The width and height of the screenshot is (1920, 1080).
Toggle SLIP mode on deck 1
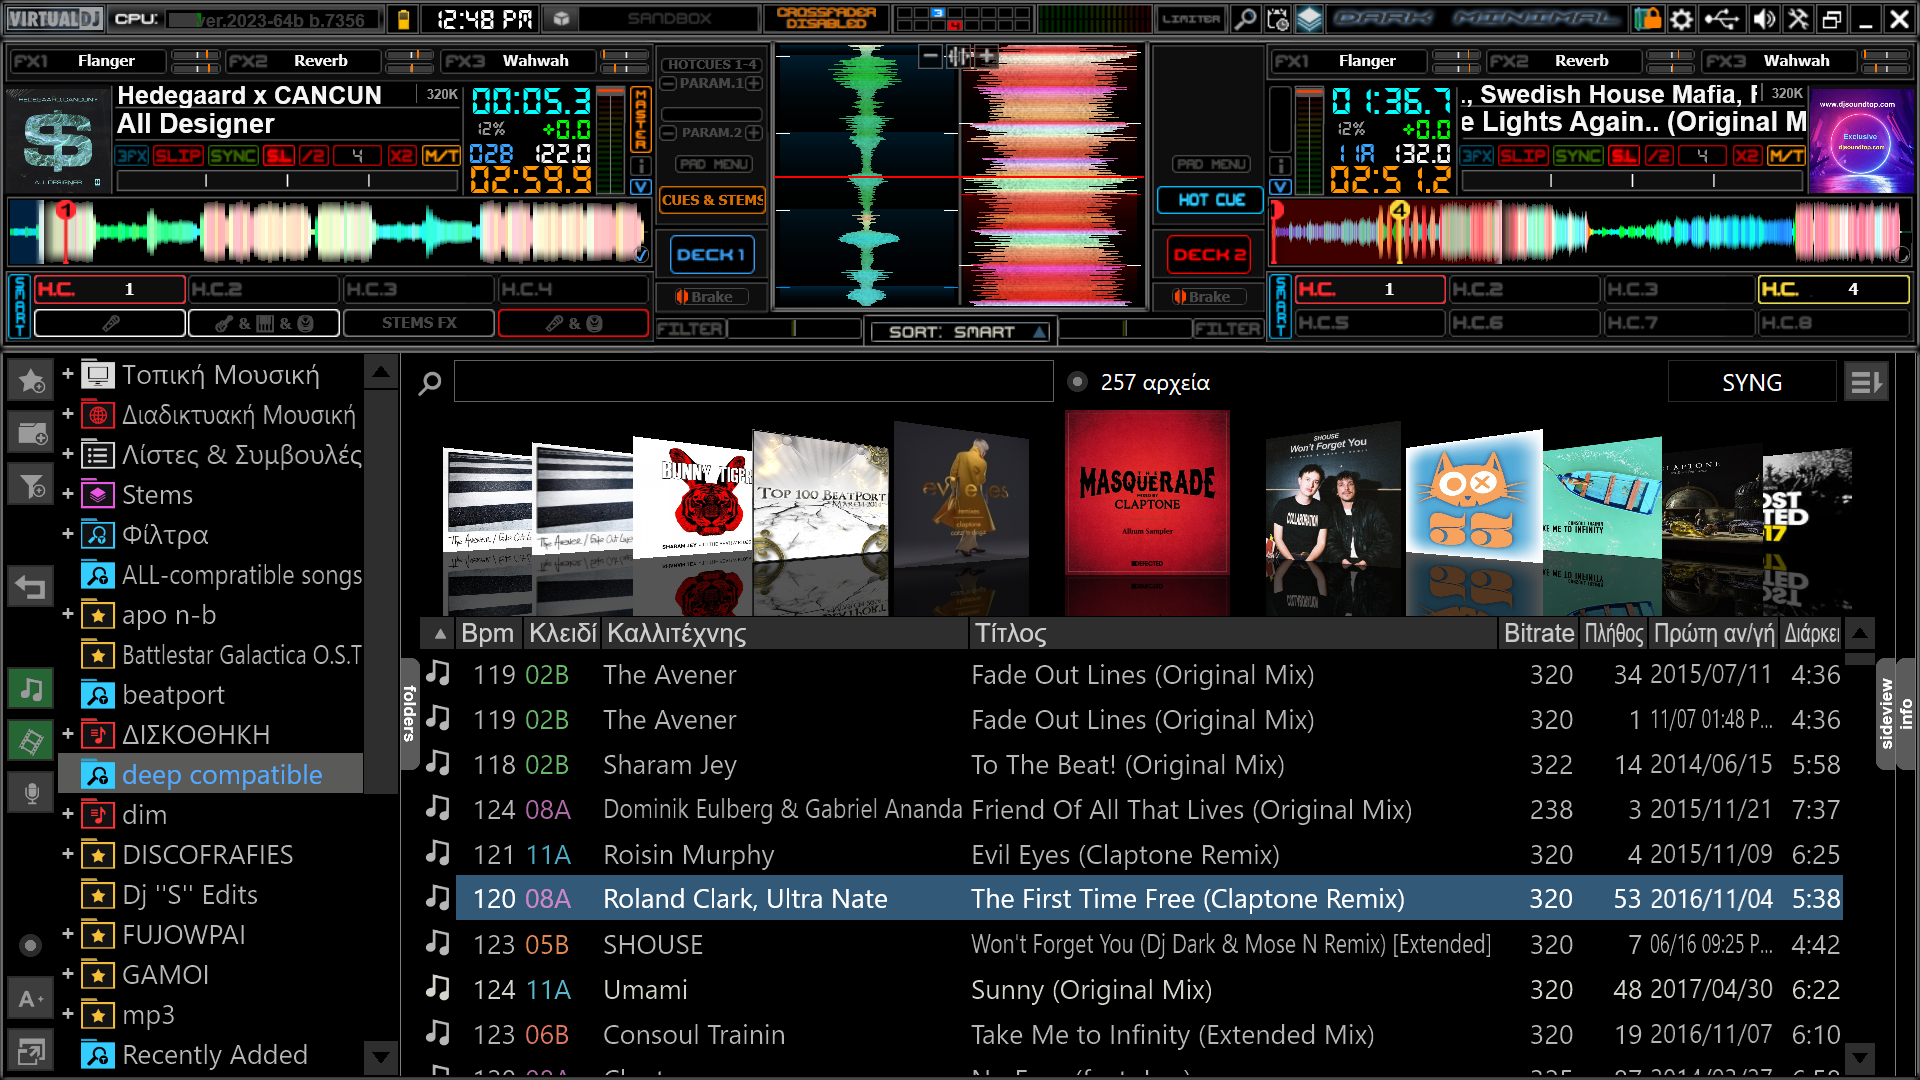[x=178, y=155]
